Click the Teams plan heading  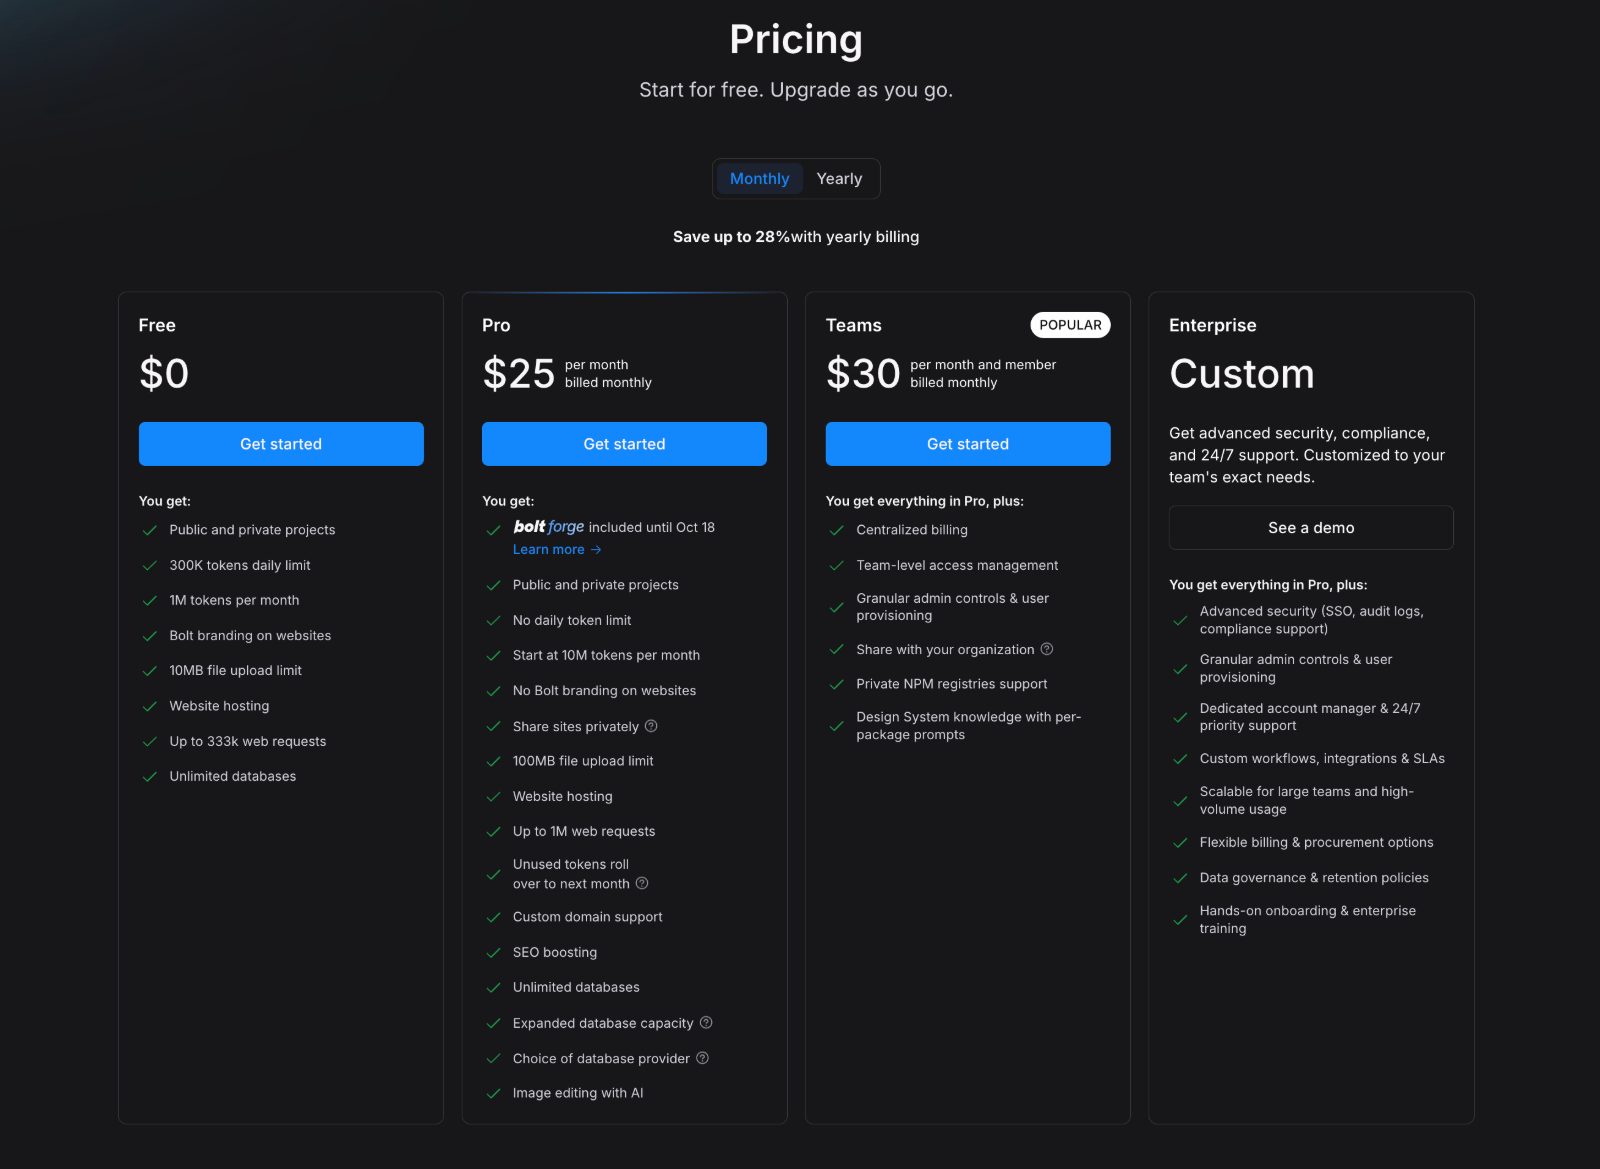coord(854,325)
